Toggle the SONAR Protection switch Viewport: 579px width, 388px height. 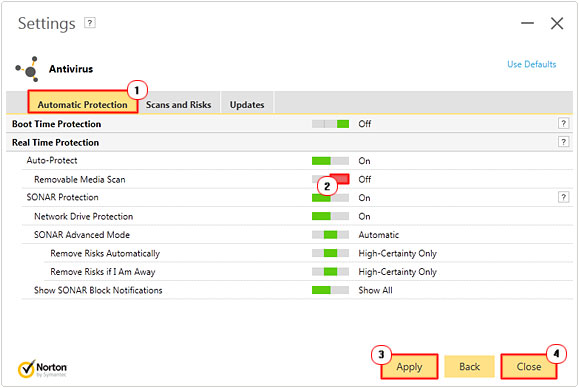(330, 198)
